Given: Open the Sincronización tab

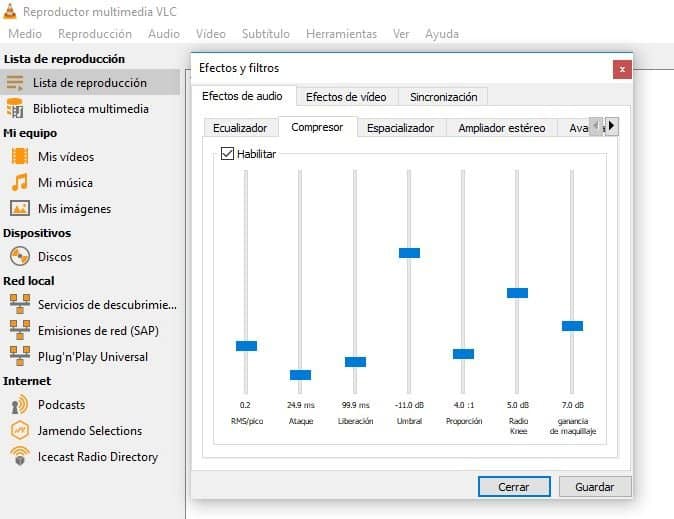Looking at the screenshot, I should (443, 97).
